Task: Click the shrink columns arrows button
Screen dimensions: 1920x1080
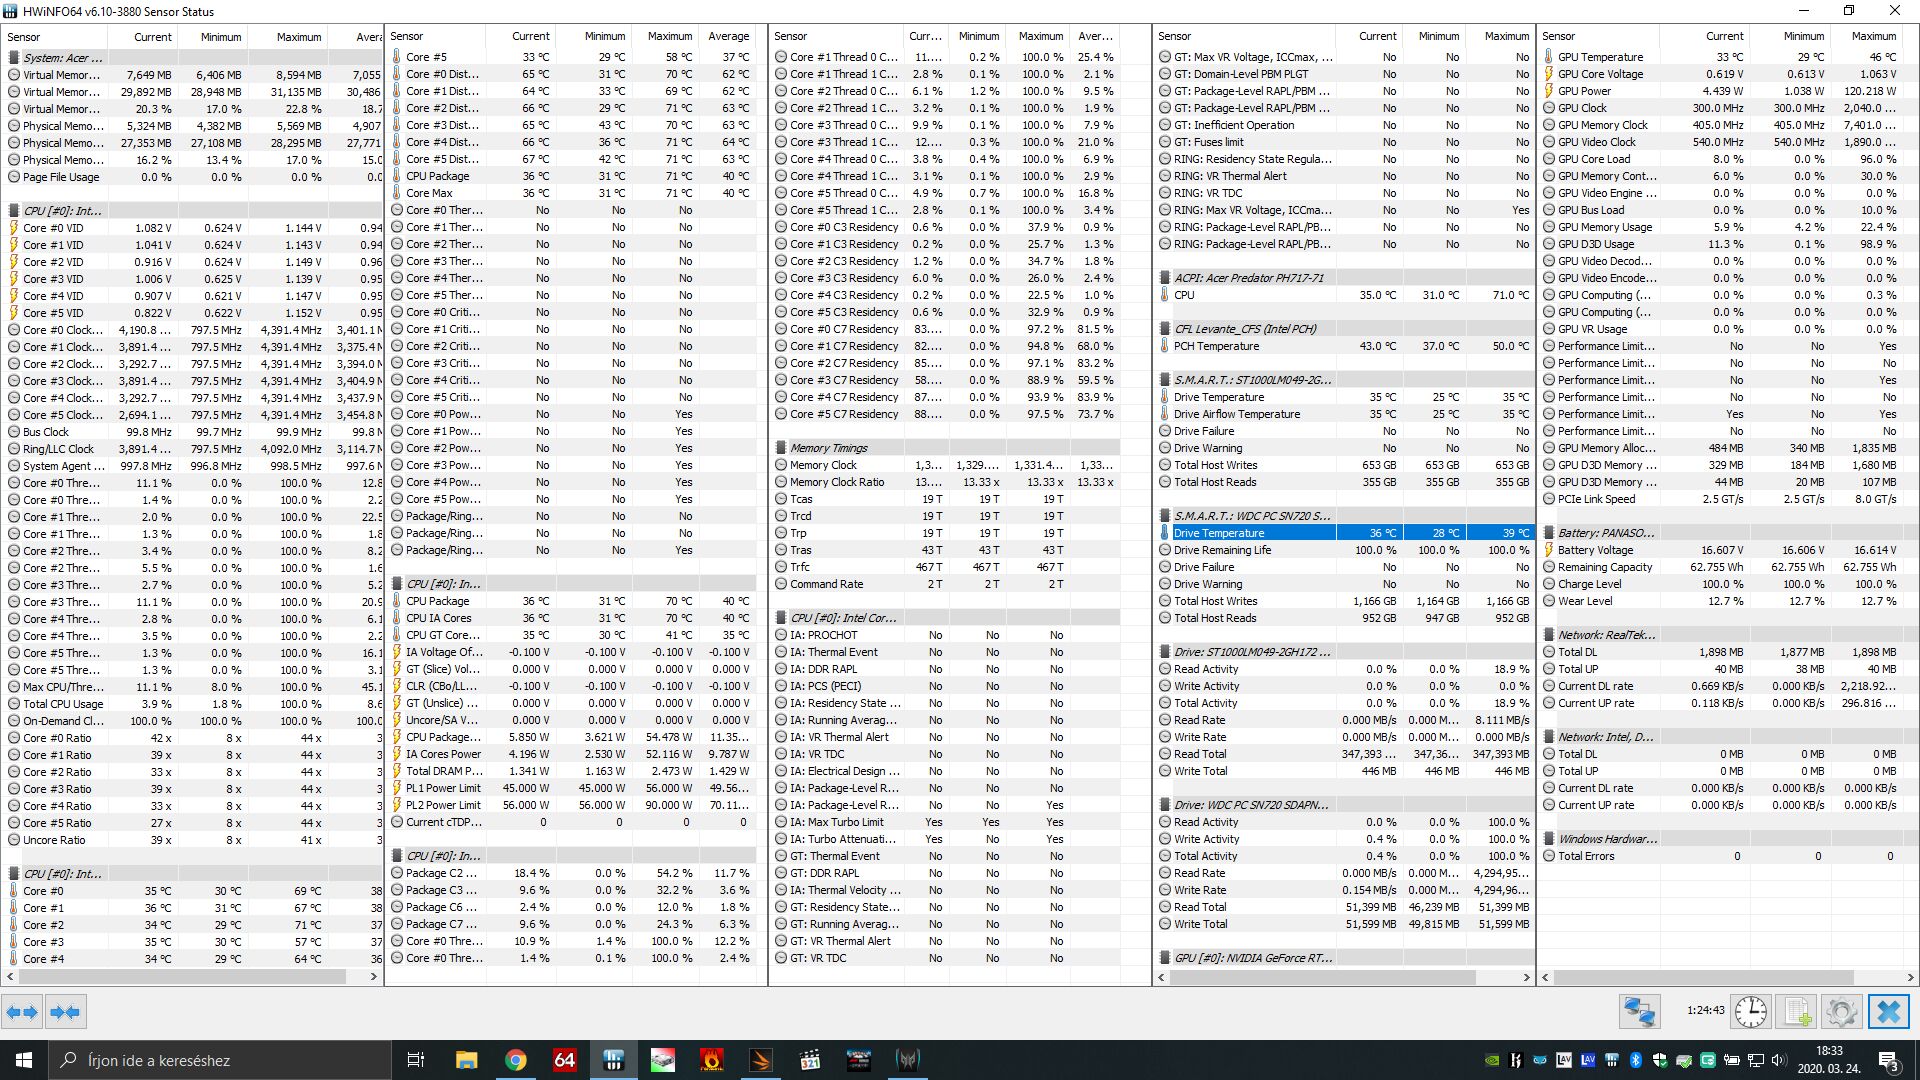Action: (x=65, y=1012)
